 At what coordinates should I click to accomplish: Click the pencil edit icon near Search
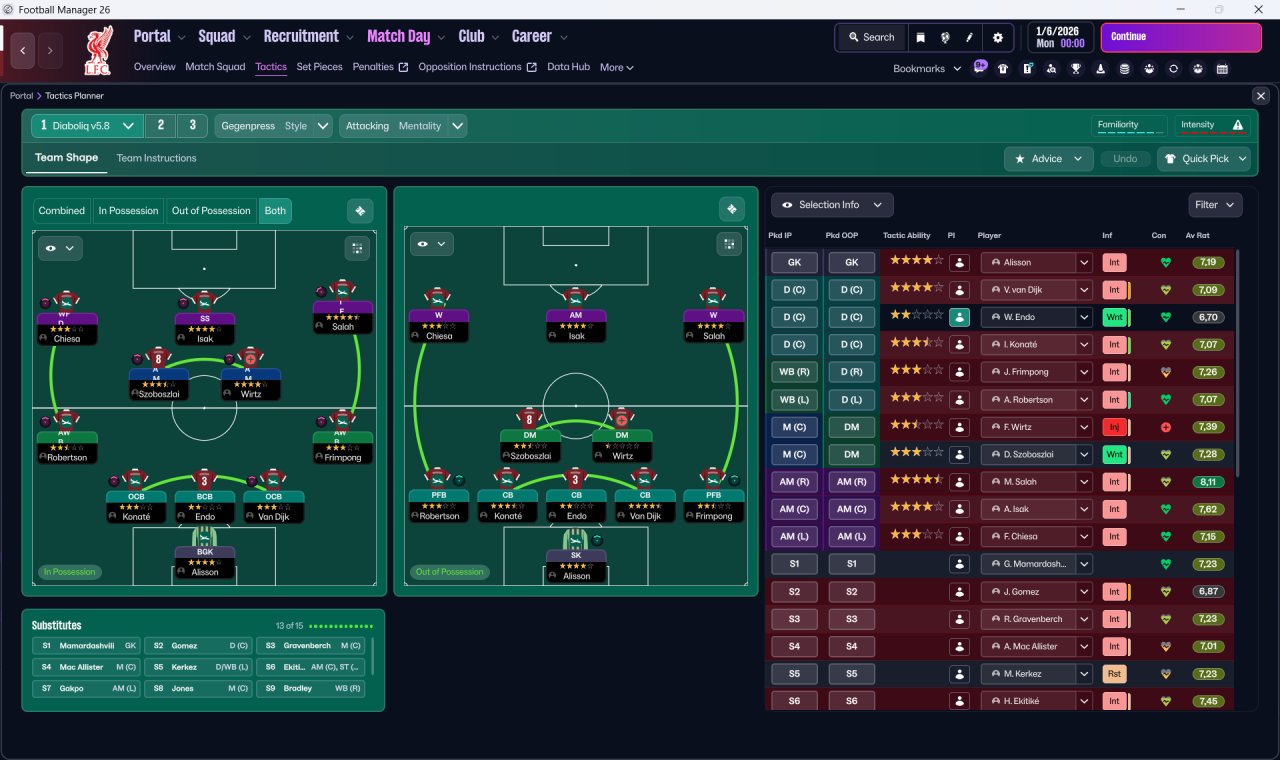pyautogui.click(x=970, y=37)
